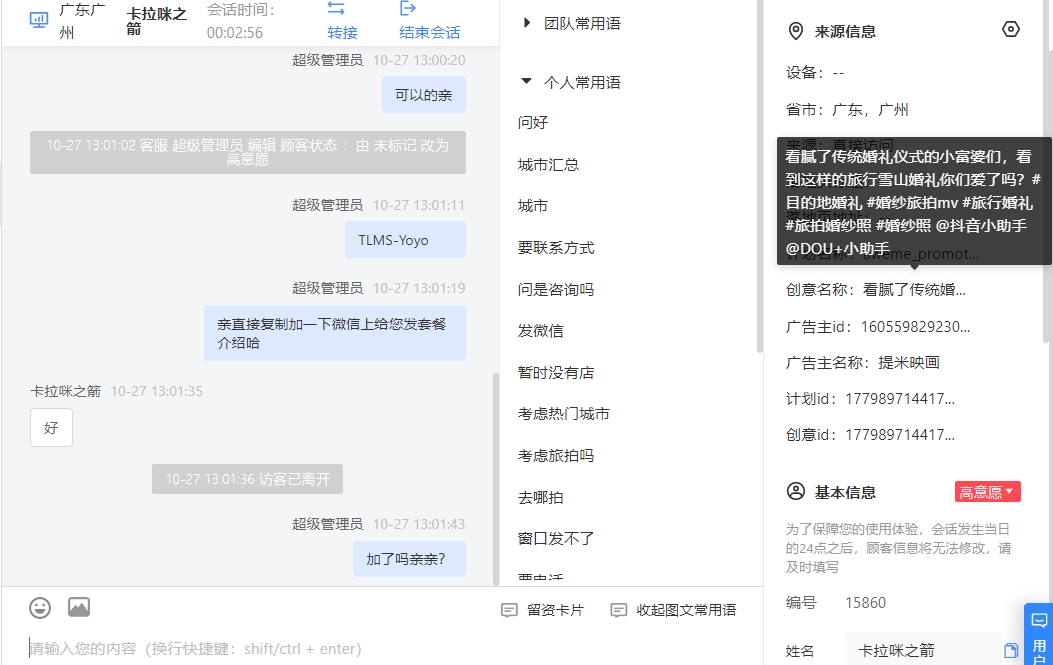Open the 高意愿 status dropdown
The image size is (1053, 665).
(988, 492)
